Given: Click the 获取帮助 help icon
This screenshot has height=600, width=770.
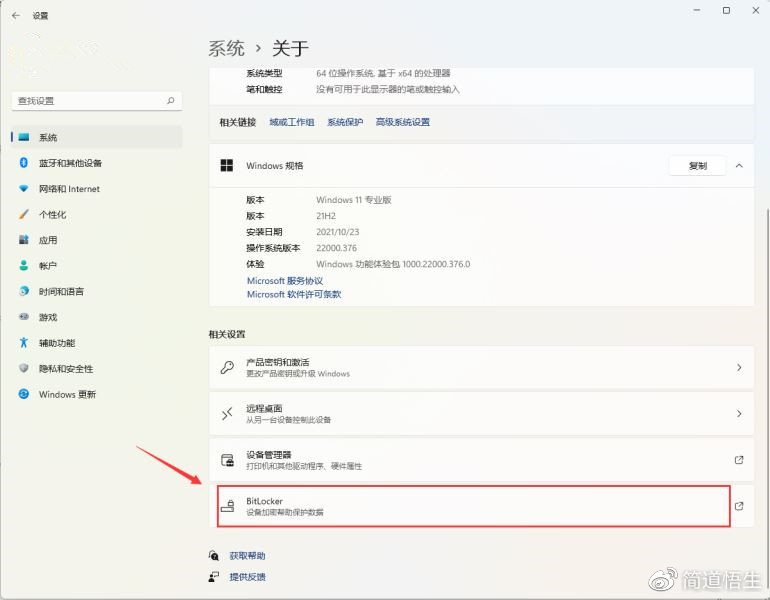Looking at the screenshot, I should pos(214,555).
